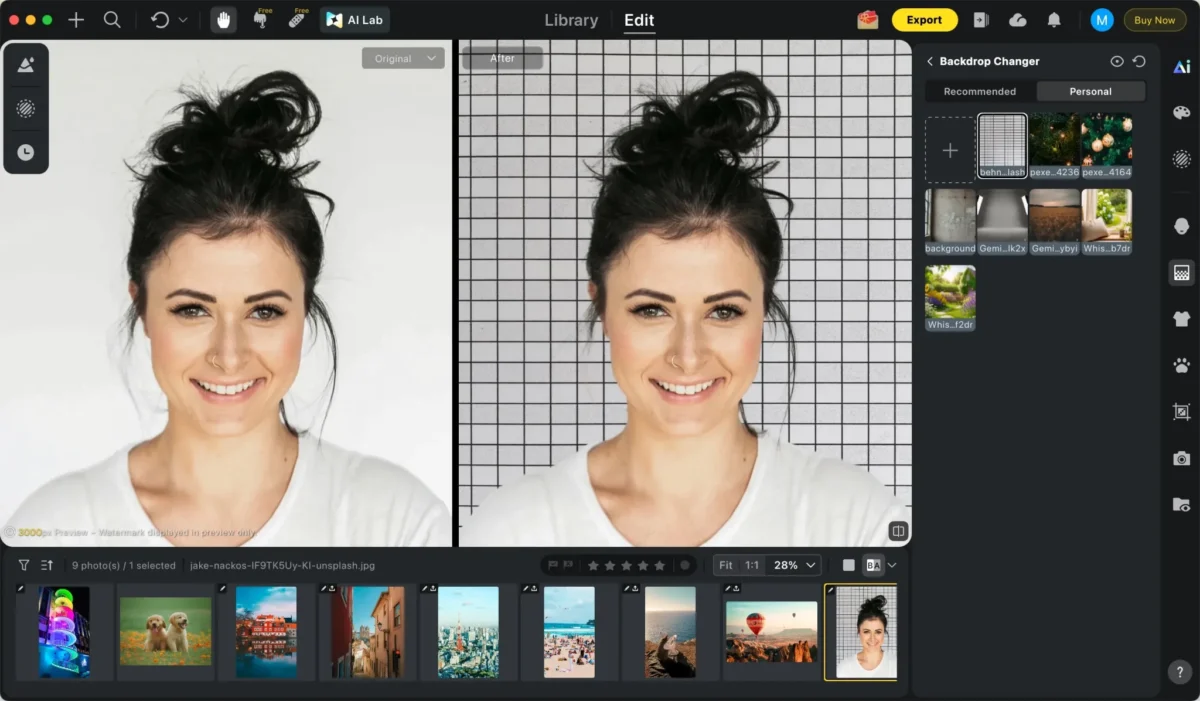Switch to the Library tab
1200x701 pixels.
coord(571,20)
